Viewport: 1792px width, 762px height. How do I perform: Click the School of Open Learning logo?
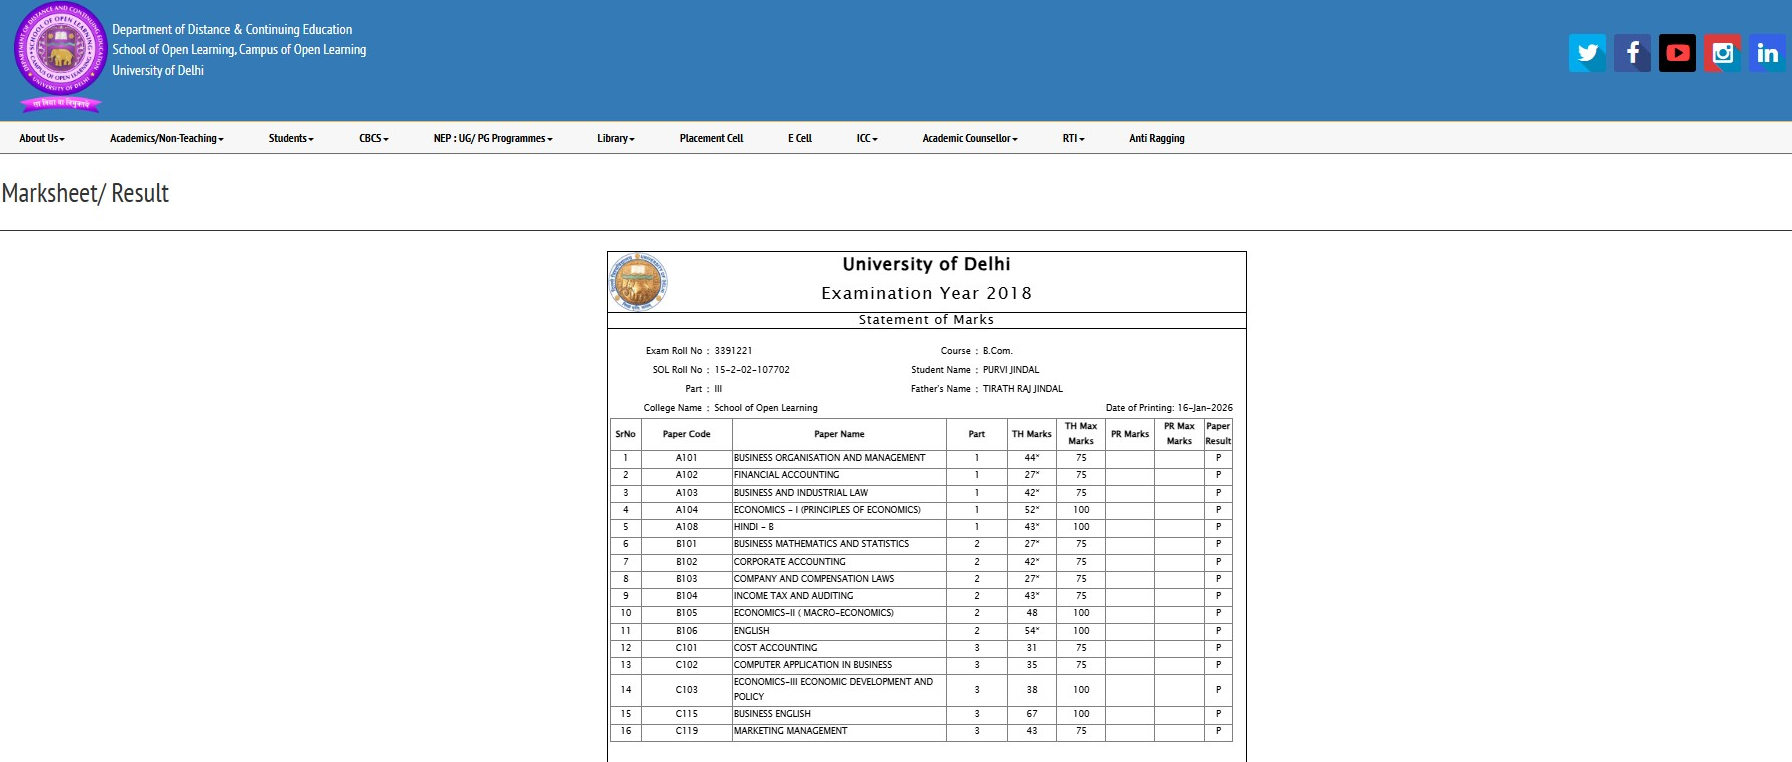click(60, 56)
